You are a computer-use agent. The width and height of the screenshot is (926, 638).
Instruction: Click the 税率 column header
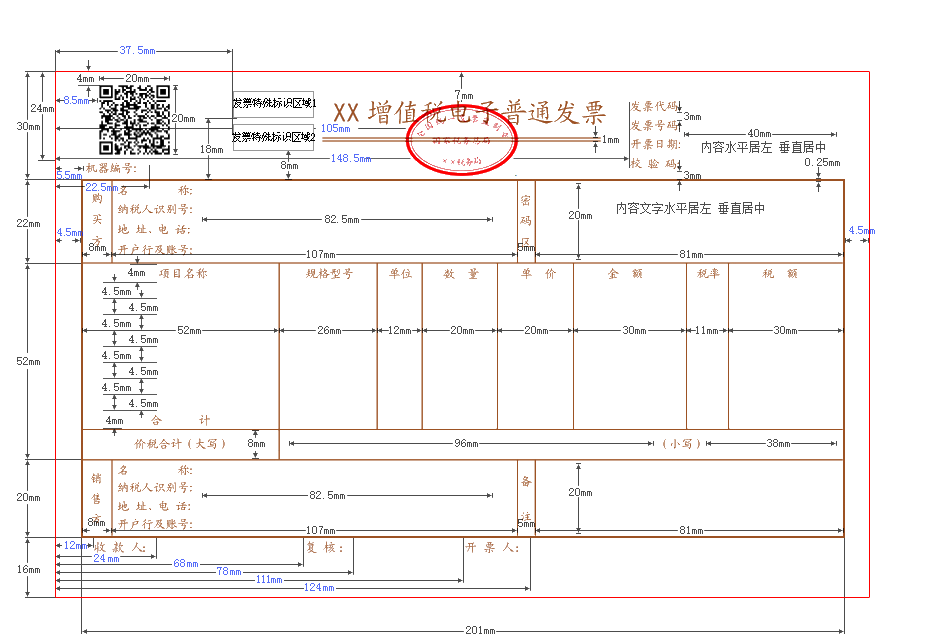pyautogui.click(x=708, y=274)
